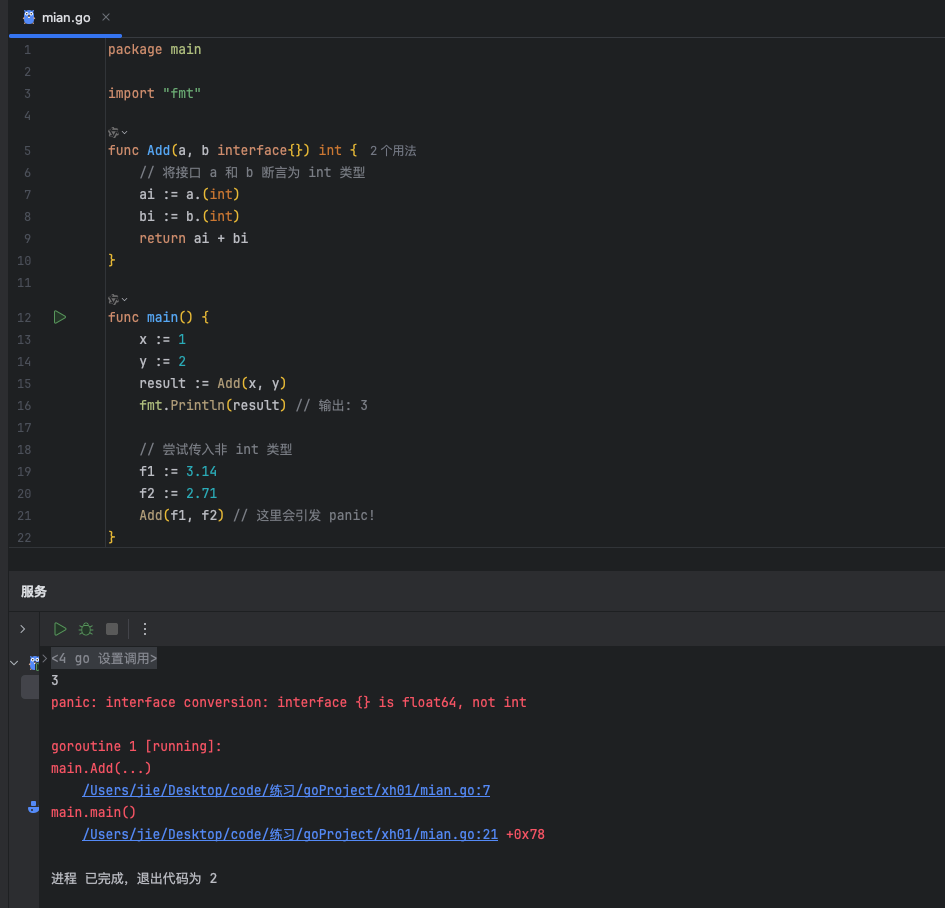Click the 'f1 := 3.14' assignment
Viewport: 945px width, 908px height.
[178, 472]
